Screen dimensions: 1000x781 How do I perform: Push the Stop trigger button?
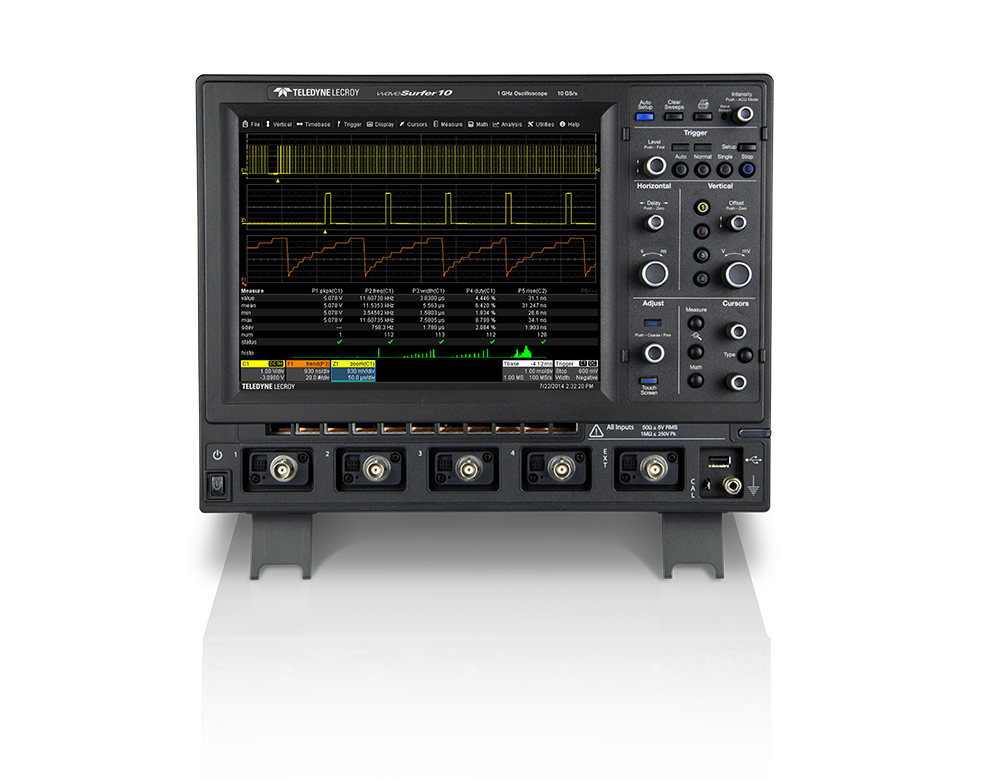point(747,170)
